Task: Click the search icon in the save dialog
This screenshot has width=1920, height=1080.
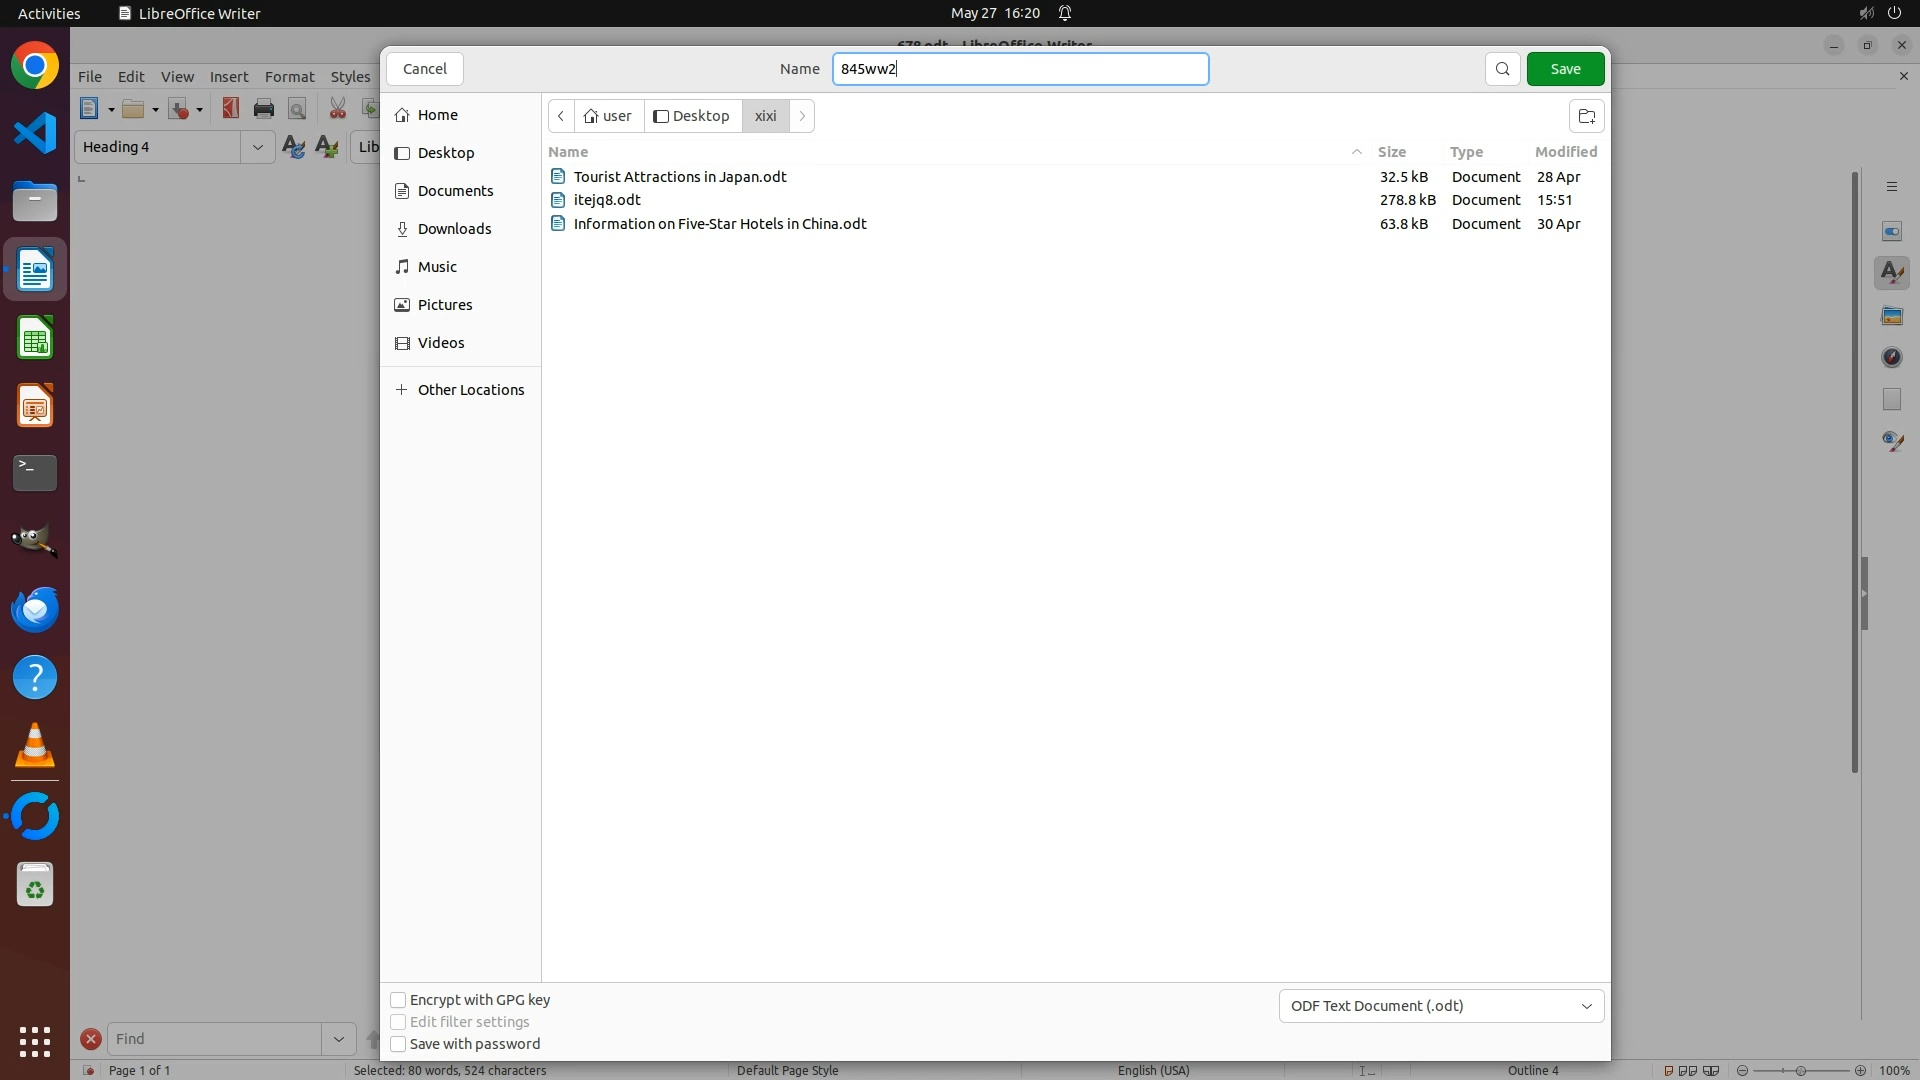Action: pyautogui.click(x=1502, y=69)
